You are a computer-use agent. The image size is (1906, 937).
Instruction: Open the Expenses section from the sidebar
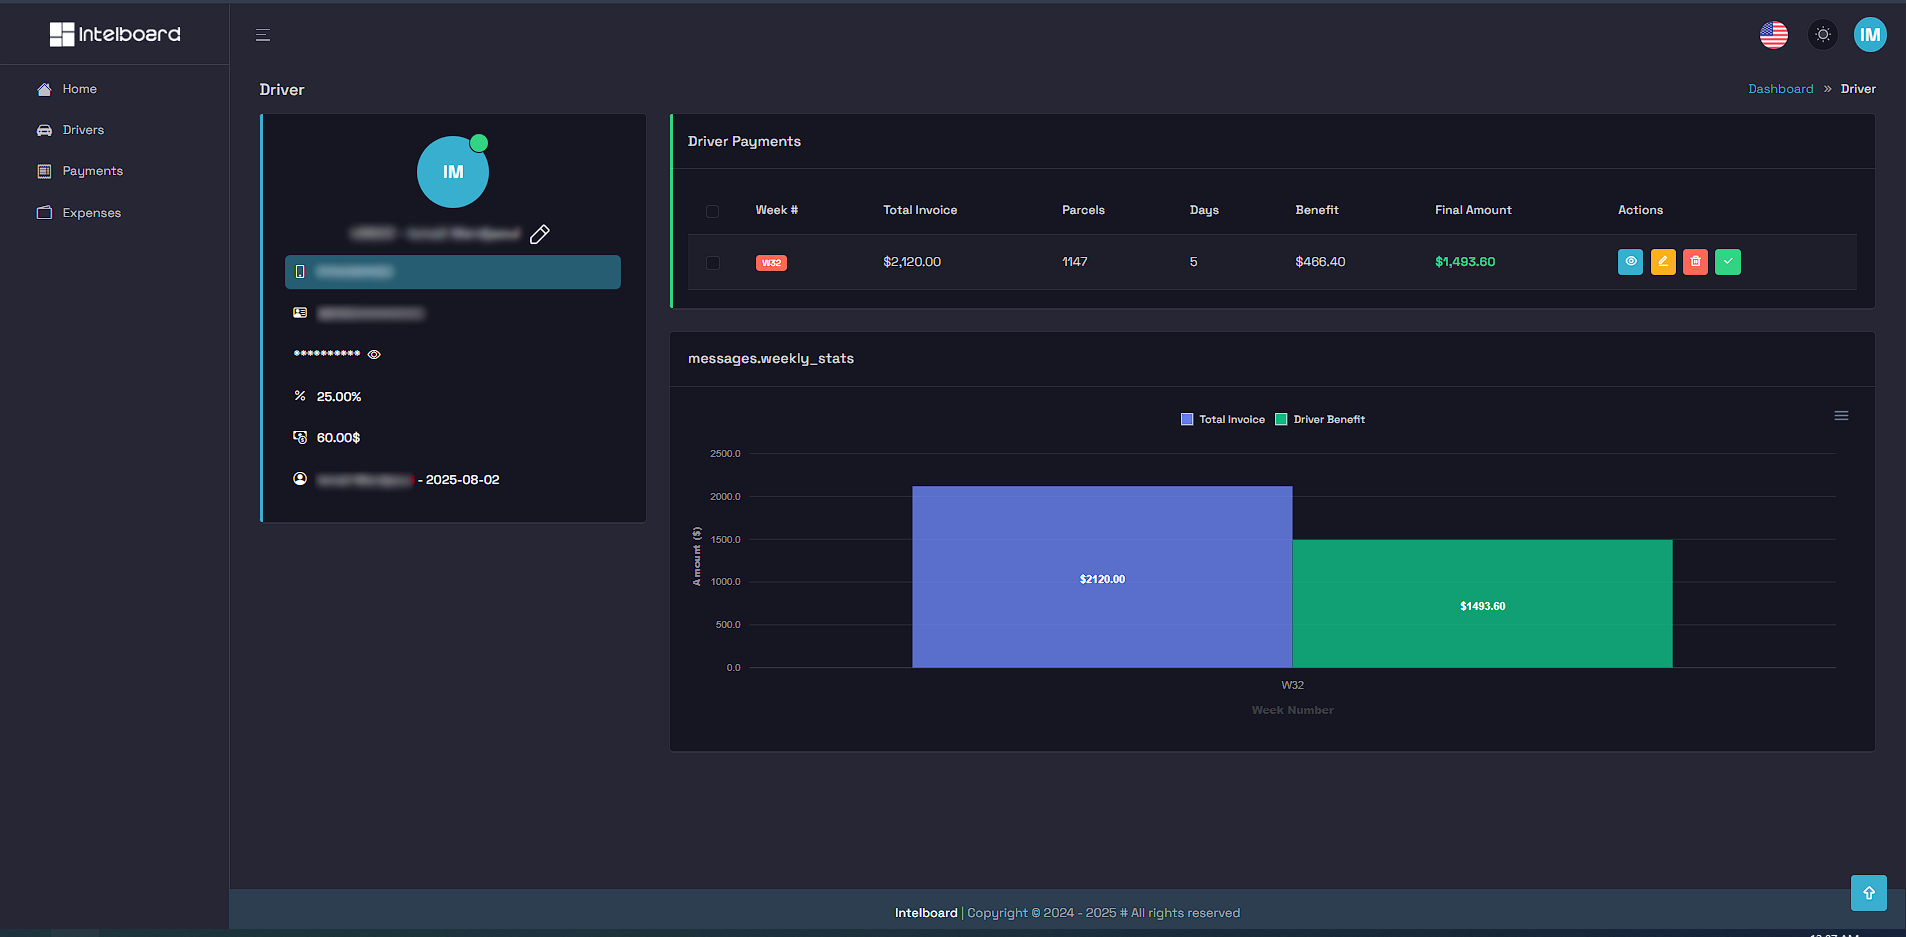92,212
